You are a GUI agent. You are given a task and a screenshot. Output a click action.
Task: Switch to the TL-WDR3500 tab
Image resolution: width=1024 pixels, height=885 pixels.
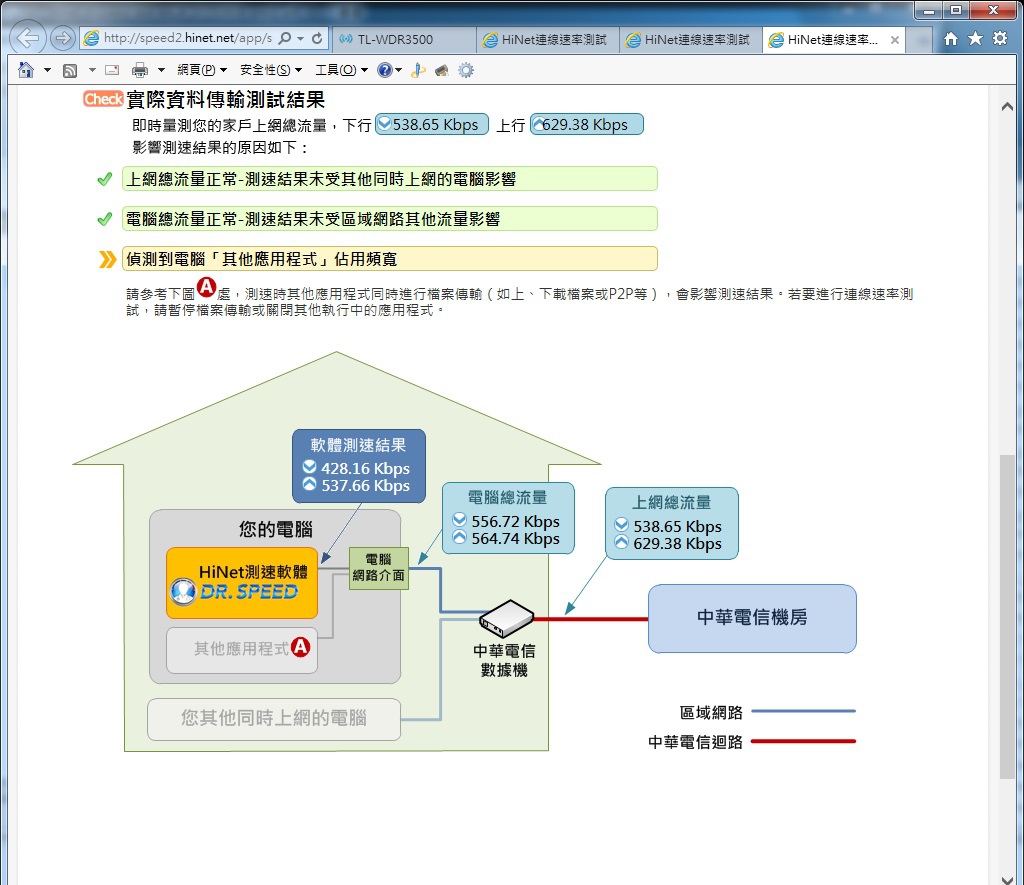coord(404,40)
